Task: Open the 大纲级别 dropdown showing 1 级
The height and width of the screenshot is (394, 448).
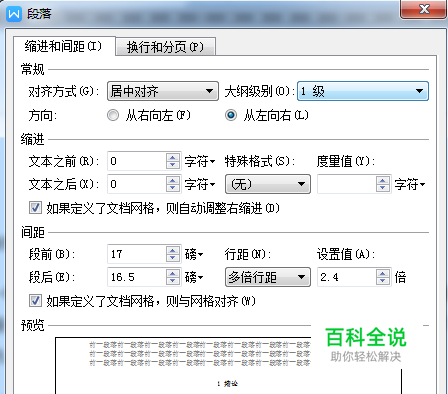Action: click(363, 91)
